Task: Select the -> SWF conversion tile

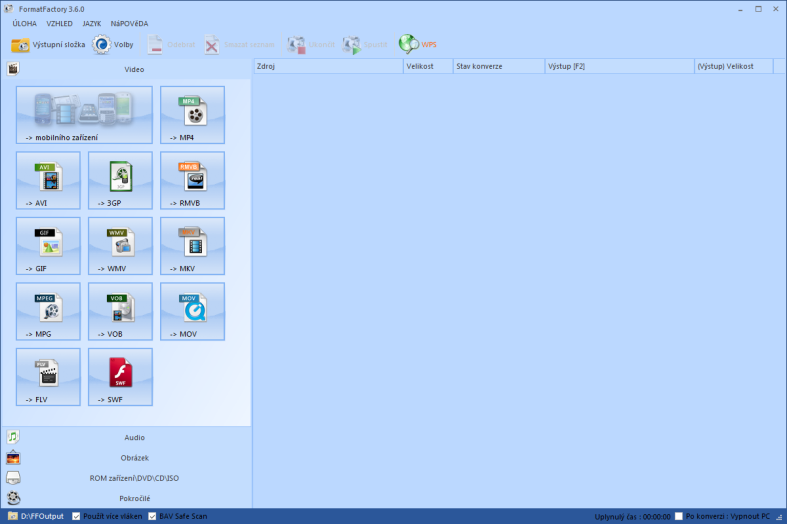Action: click(120, 377)
